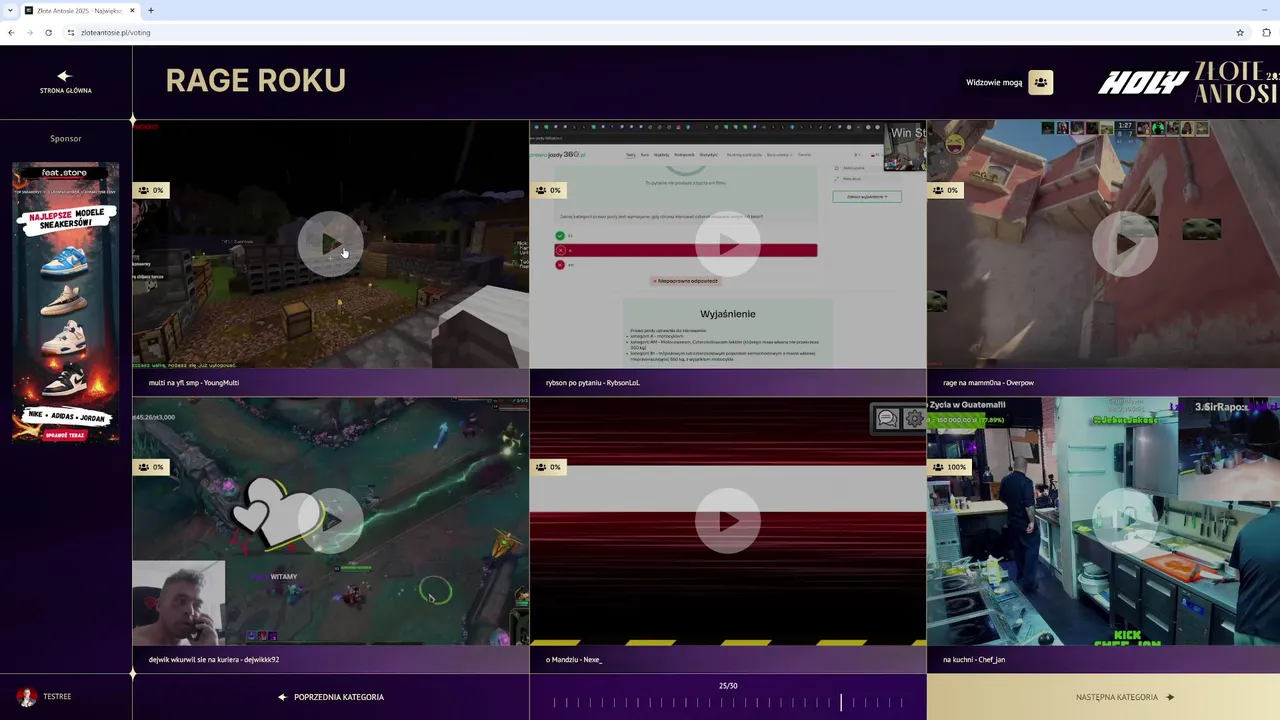
Task: Click the 'Sponsor' label in sidebar
Action: (66, 138)
